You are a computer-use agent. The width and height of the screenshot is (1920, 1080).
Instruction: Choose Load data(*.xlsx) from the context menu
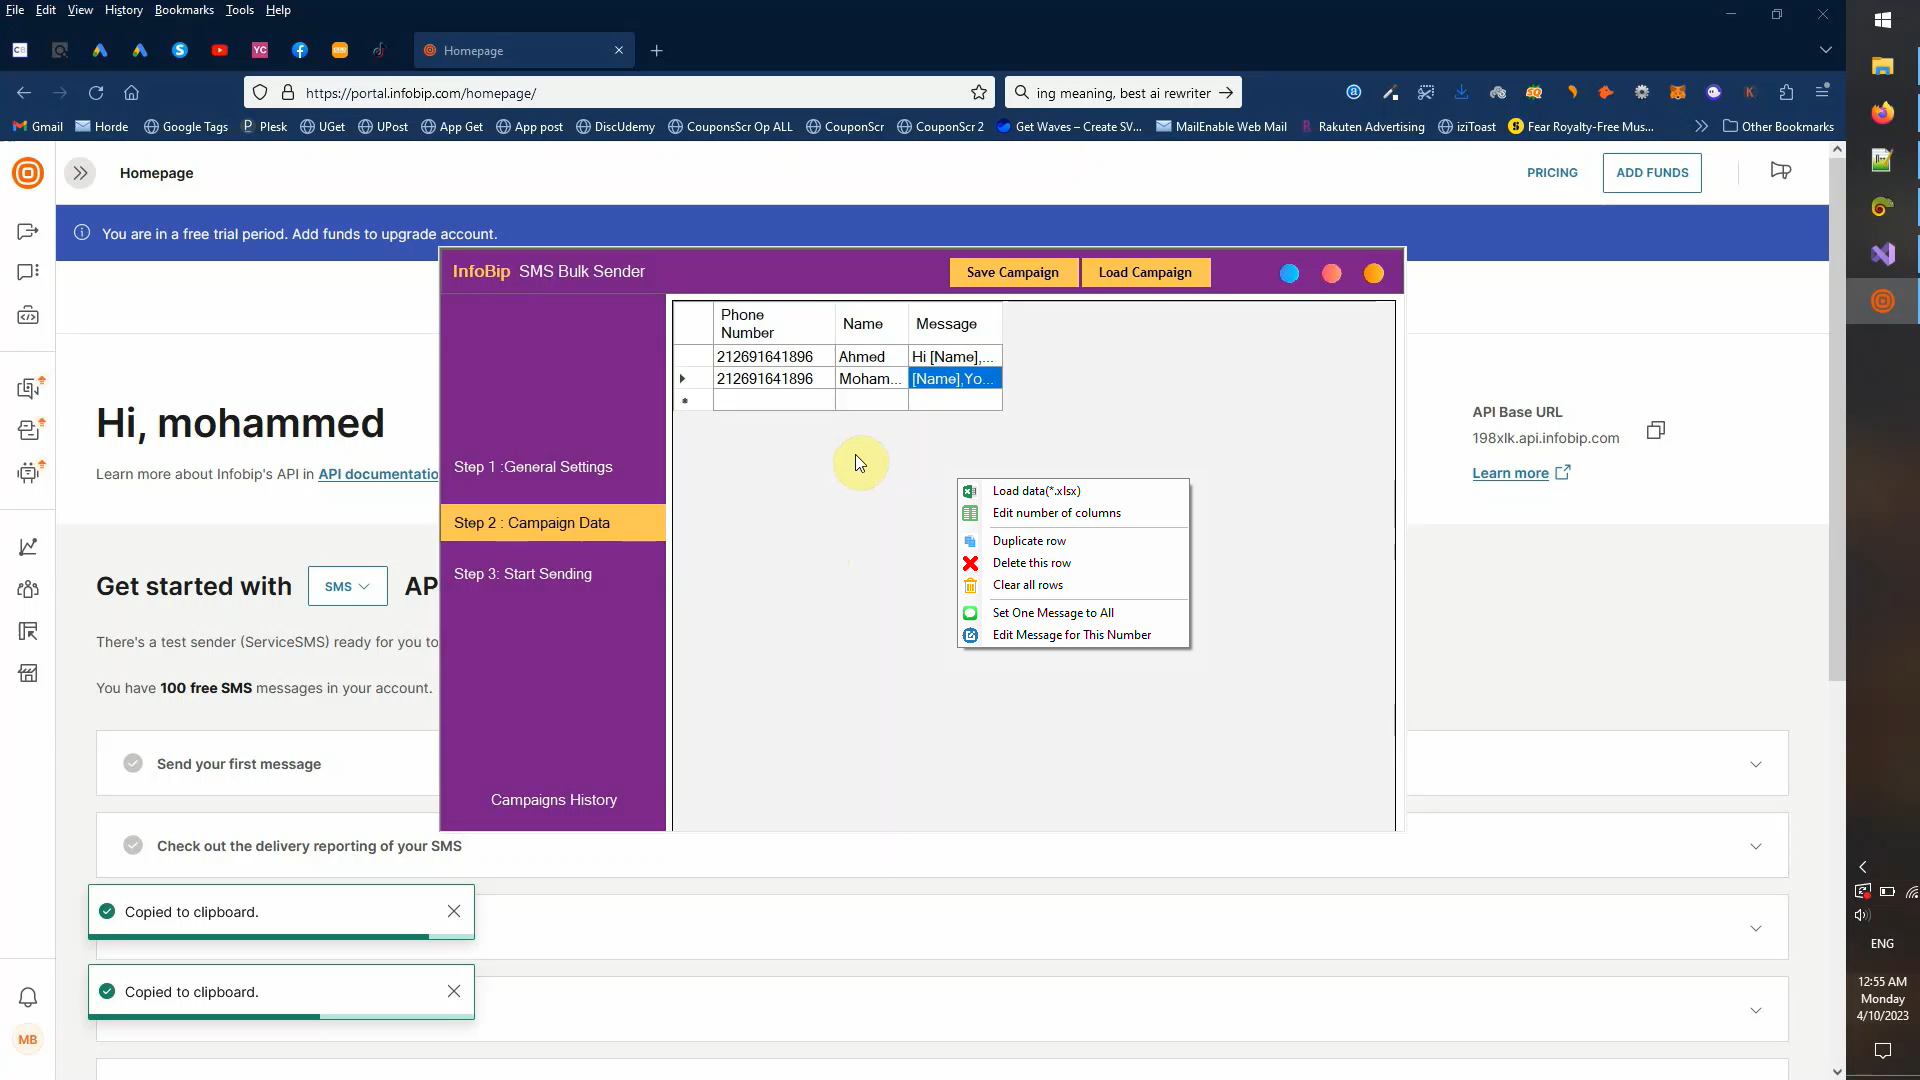tap(1036, 491)
